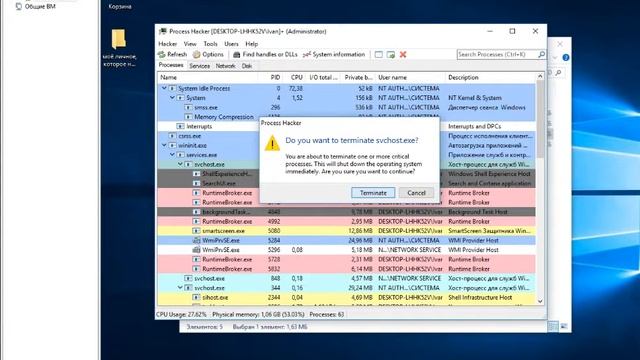640x360 pixels.
Task: Select WmiPrvSE.exe PID 5284
Action: pos(347,240)
